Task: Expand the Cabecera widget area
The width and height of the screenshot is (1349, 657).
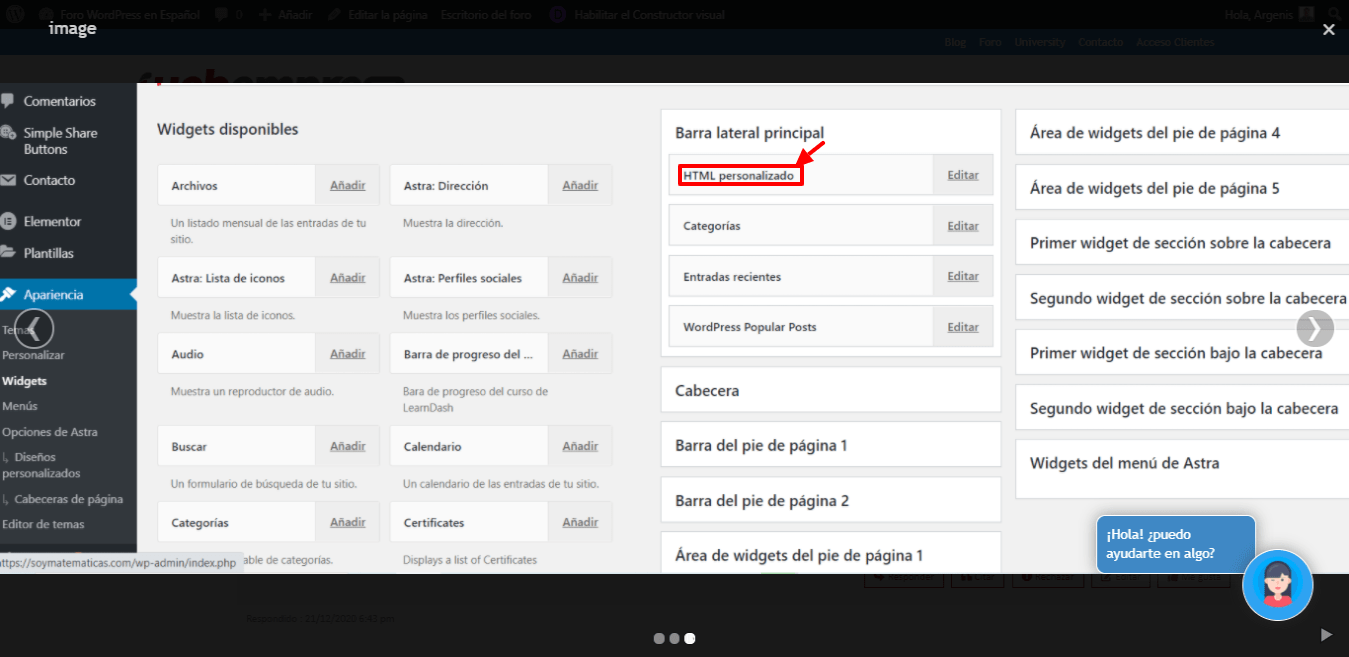Action: click(831, 390)
